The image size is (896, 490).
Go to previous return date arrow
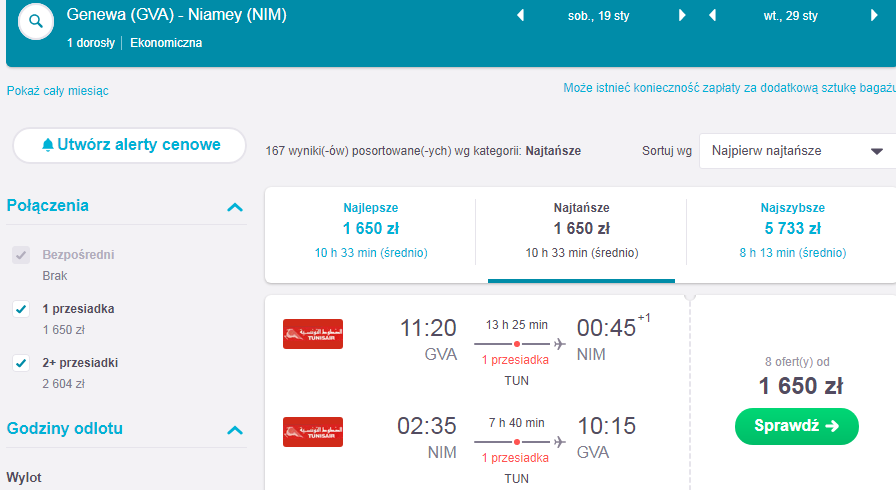pyautogui.click(x=712, y=15)
